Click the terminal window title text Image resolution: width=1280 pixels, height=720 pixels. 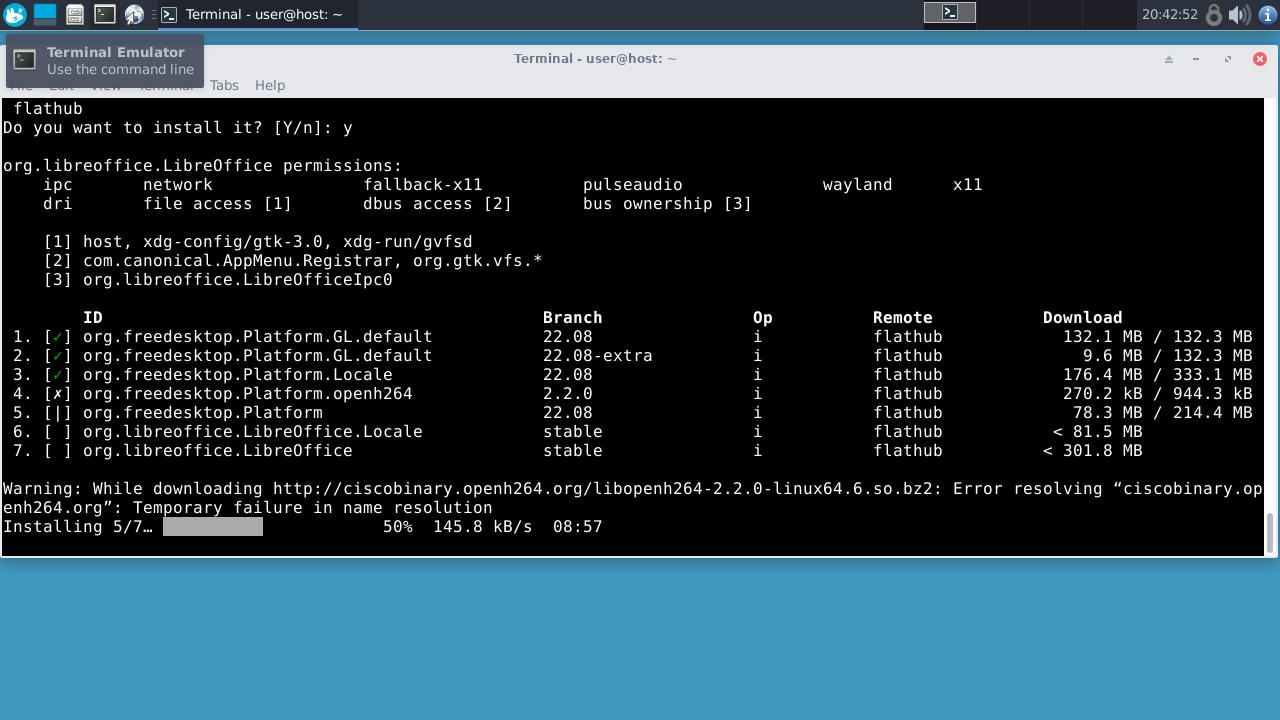[595, 59]
